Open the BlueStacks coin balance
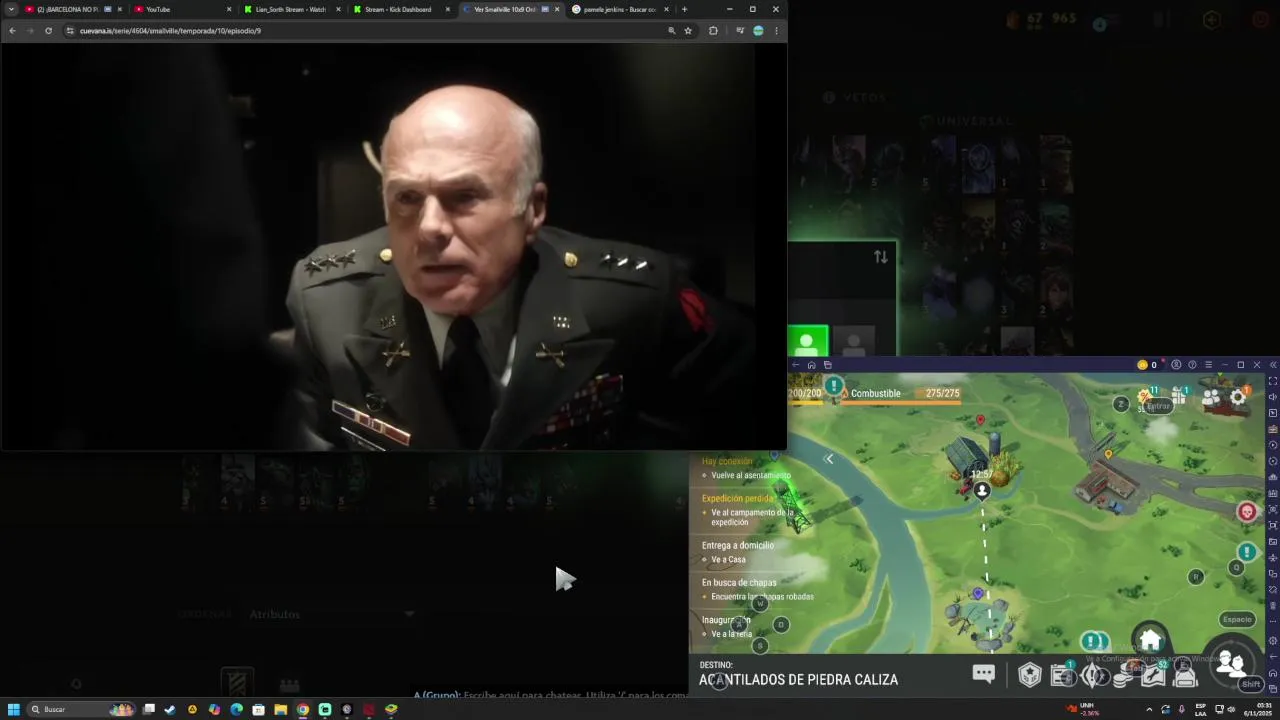Viewport: 1280px width, 720px height. click(x=1147, y=365)
